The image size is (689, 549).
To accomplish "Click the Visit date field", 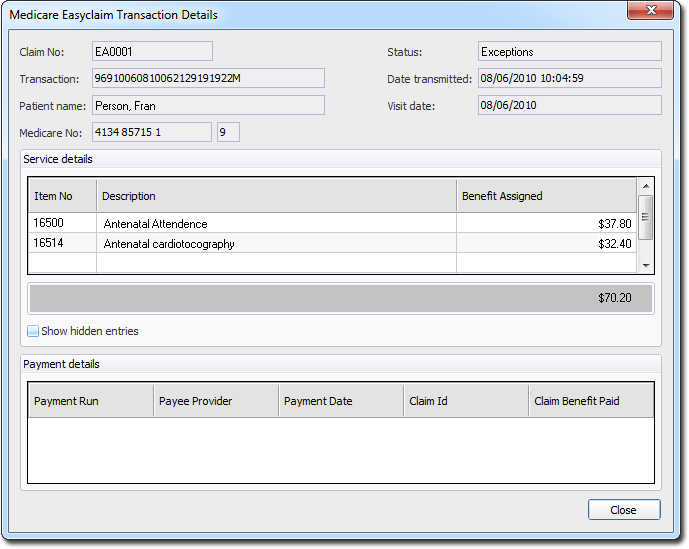I will (x=568, y=105).
